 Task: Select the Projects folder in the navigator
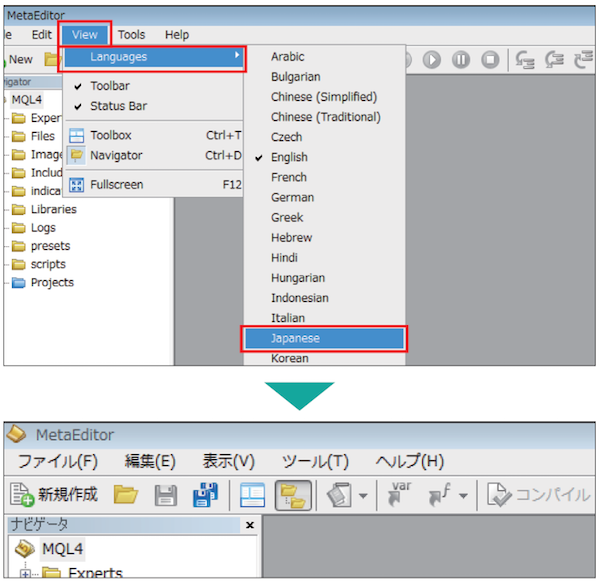coord(43,283)
